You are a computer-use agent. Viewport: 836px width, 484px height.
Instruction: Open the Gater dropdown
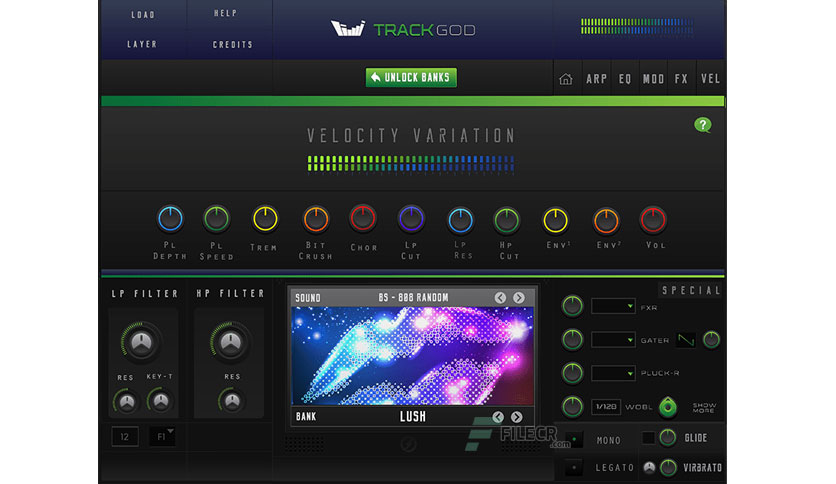[613, 340]
